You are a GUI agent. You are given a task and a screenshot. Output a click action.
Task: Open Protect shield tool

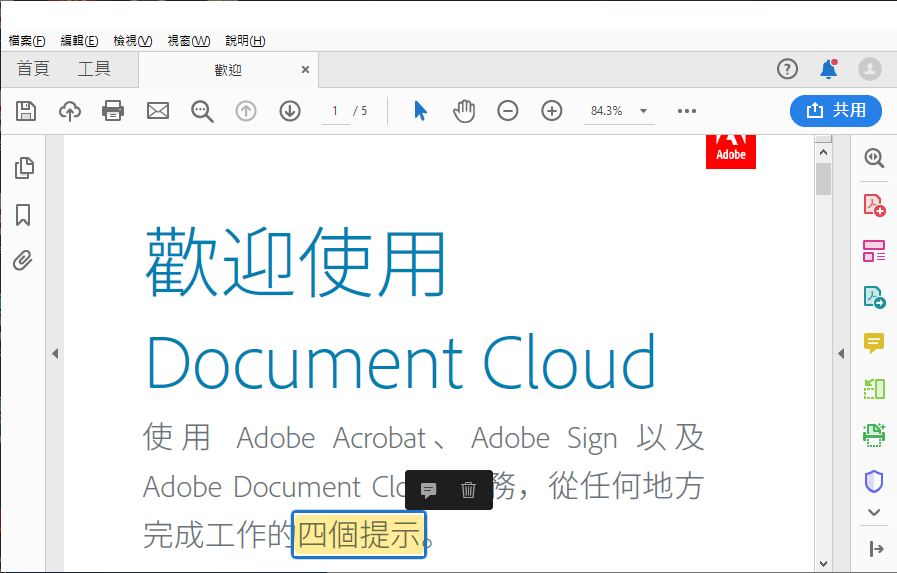point(874,482)
